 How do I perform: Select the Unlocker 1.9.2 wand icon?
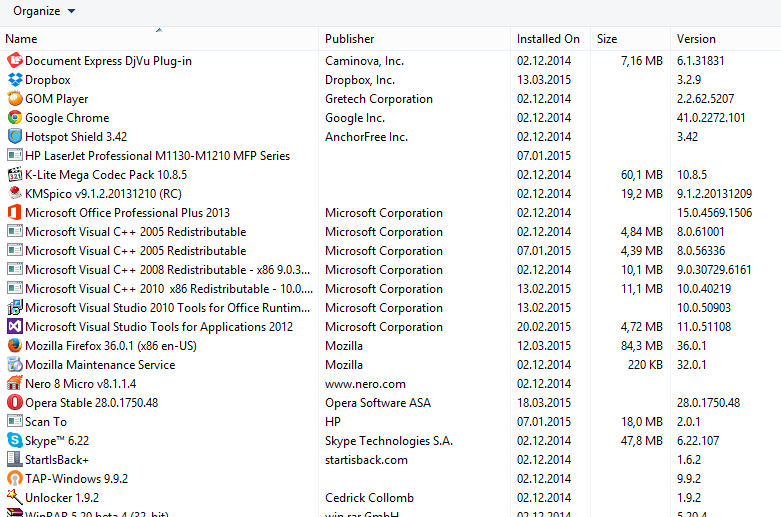[x=15, y=498]
